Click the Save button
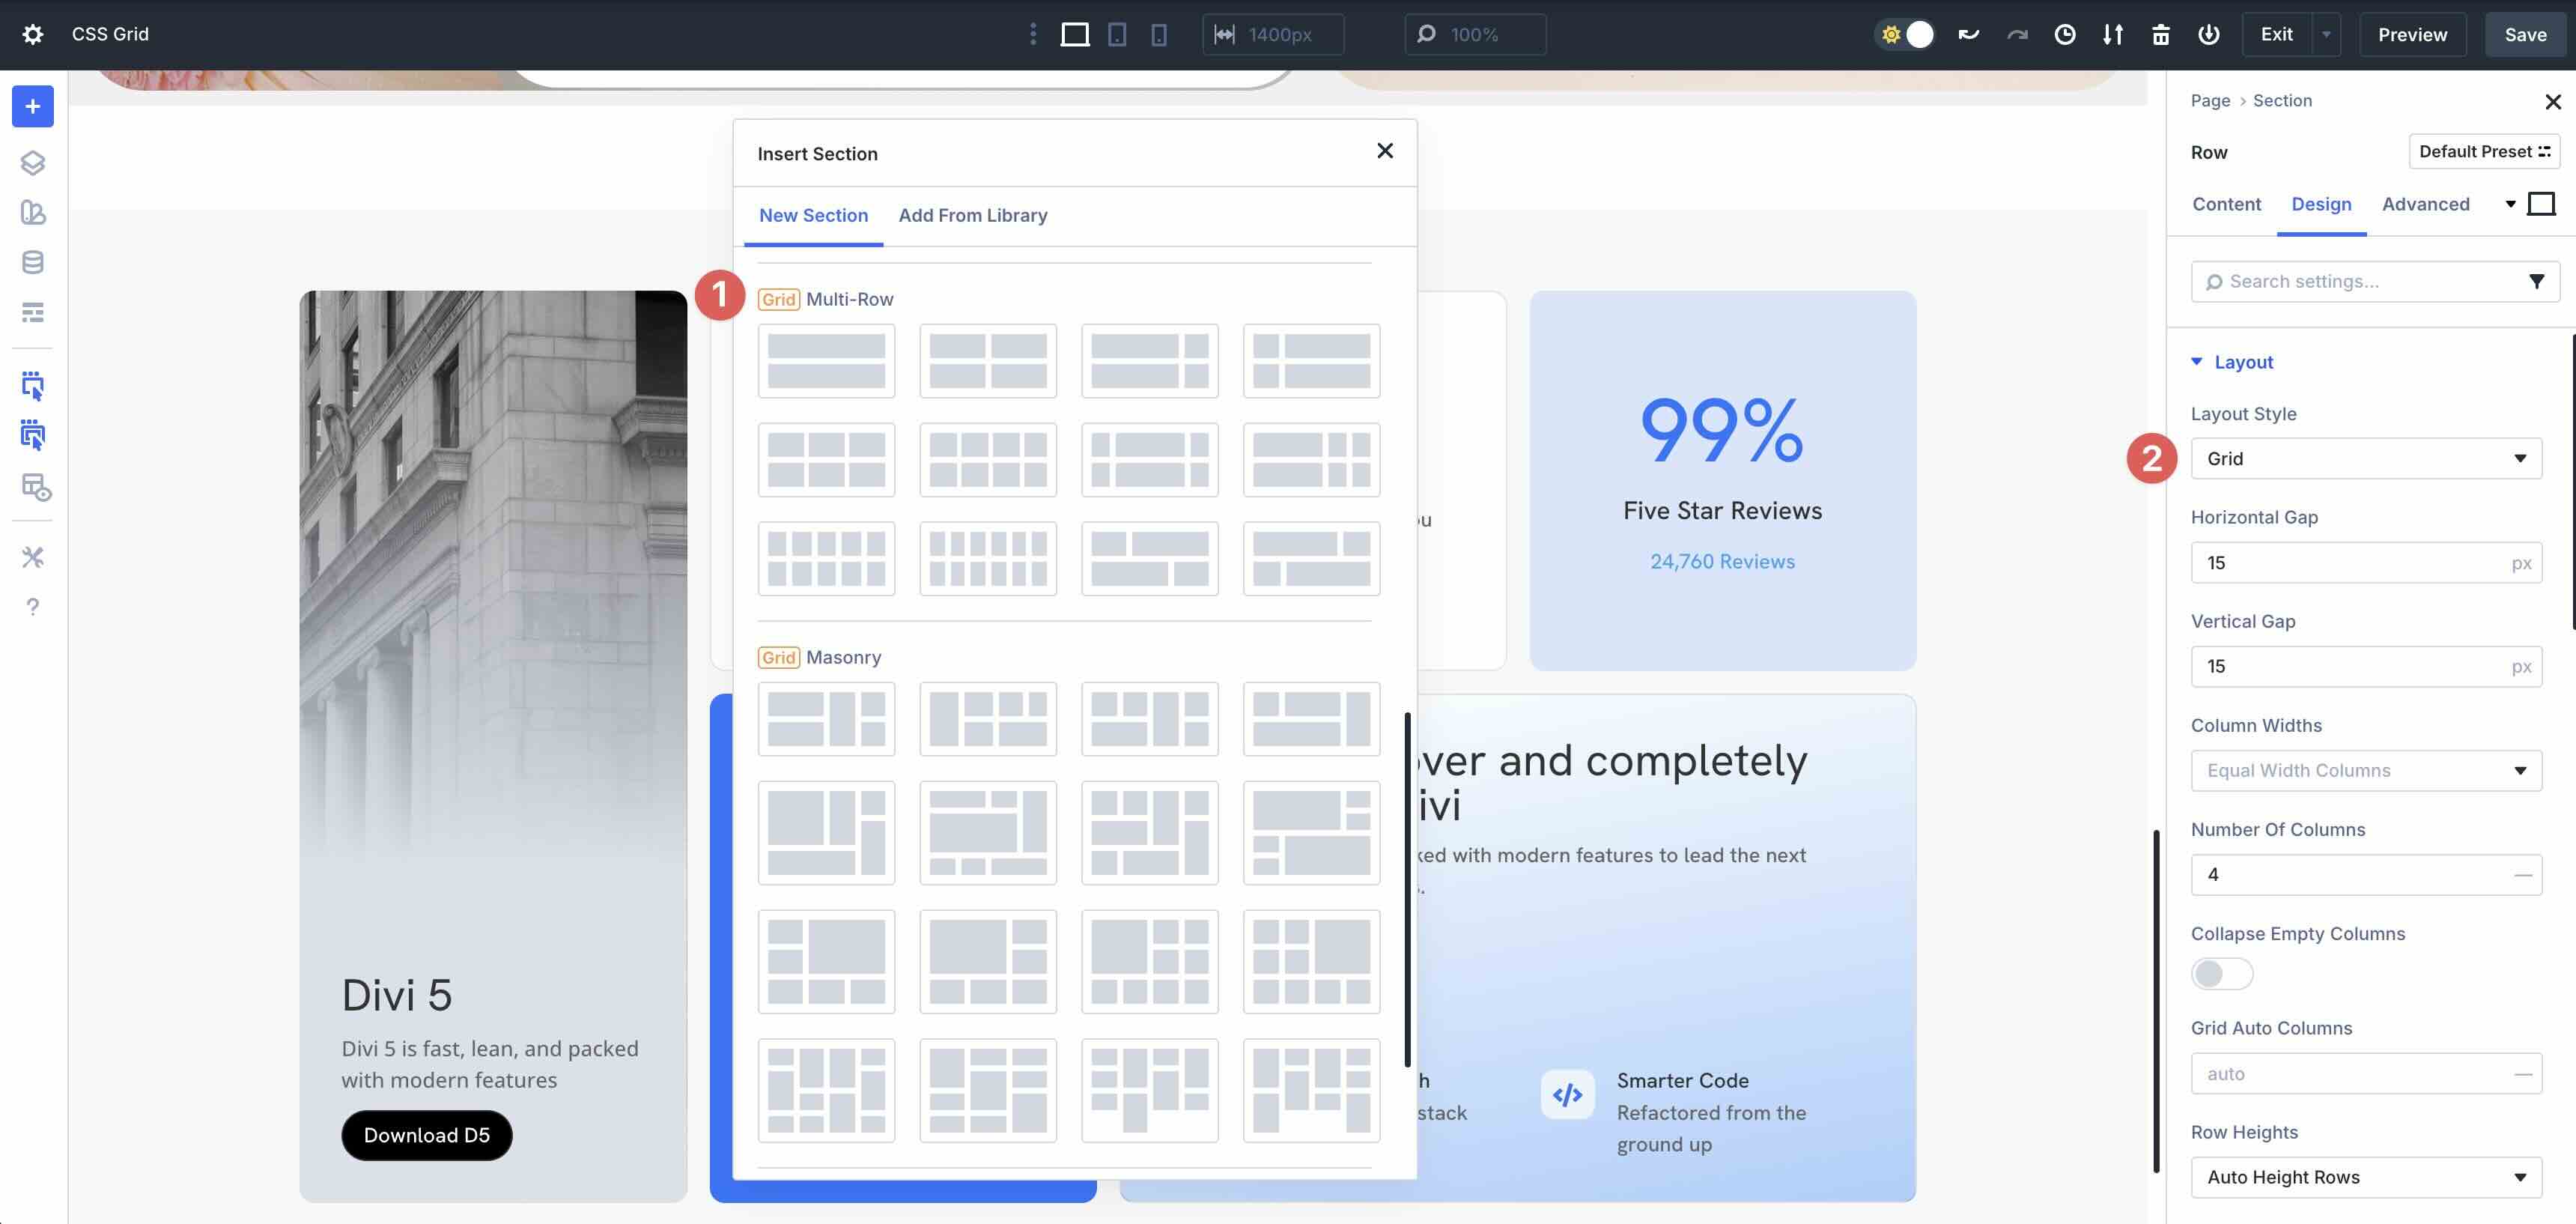This screenshot has width=2576, height=1224. (x=2524, y=34)
